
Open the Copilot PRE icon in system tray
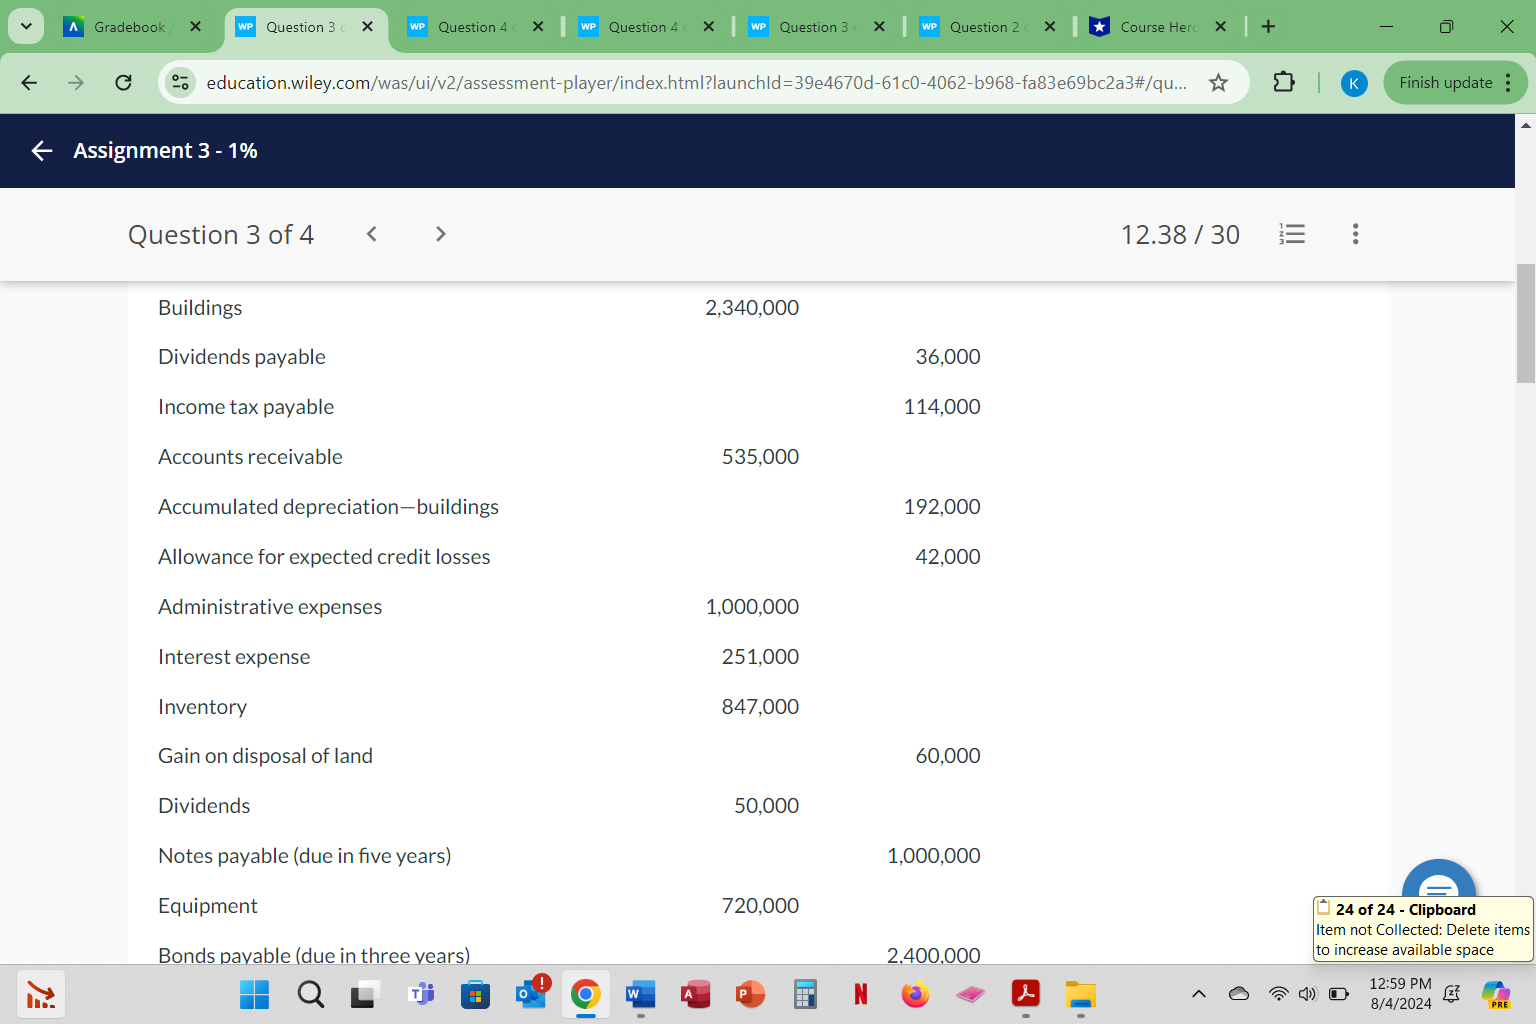[x=1496, y=994]
